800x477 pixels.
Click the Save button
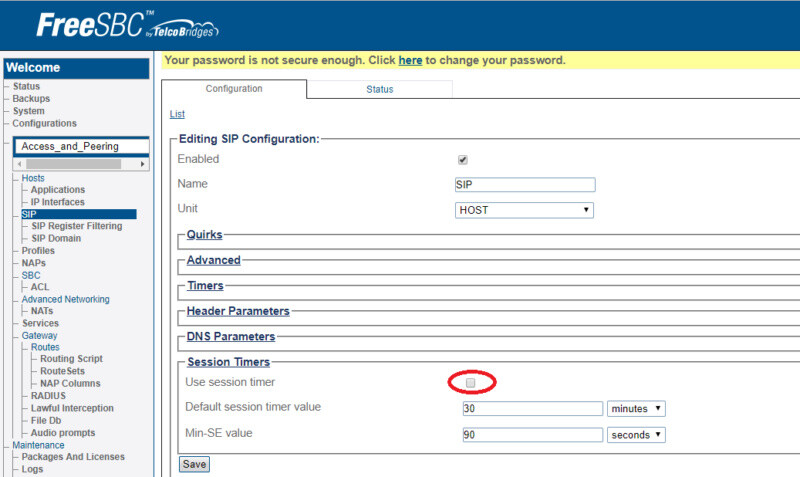click(194, 464)
